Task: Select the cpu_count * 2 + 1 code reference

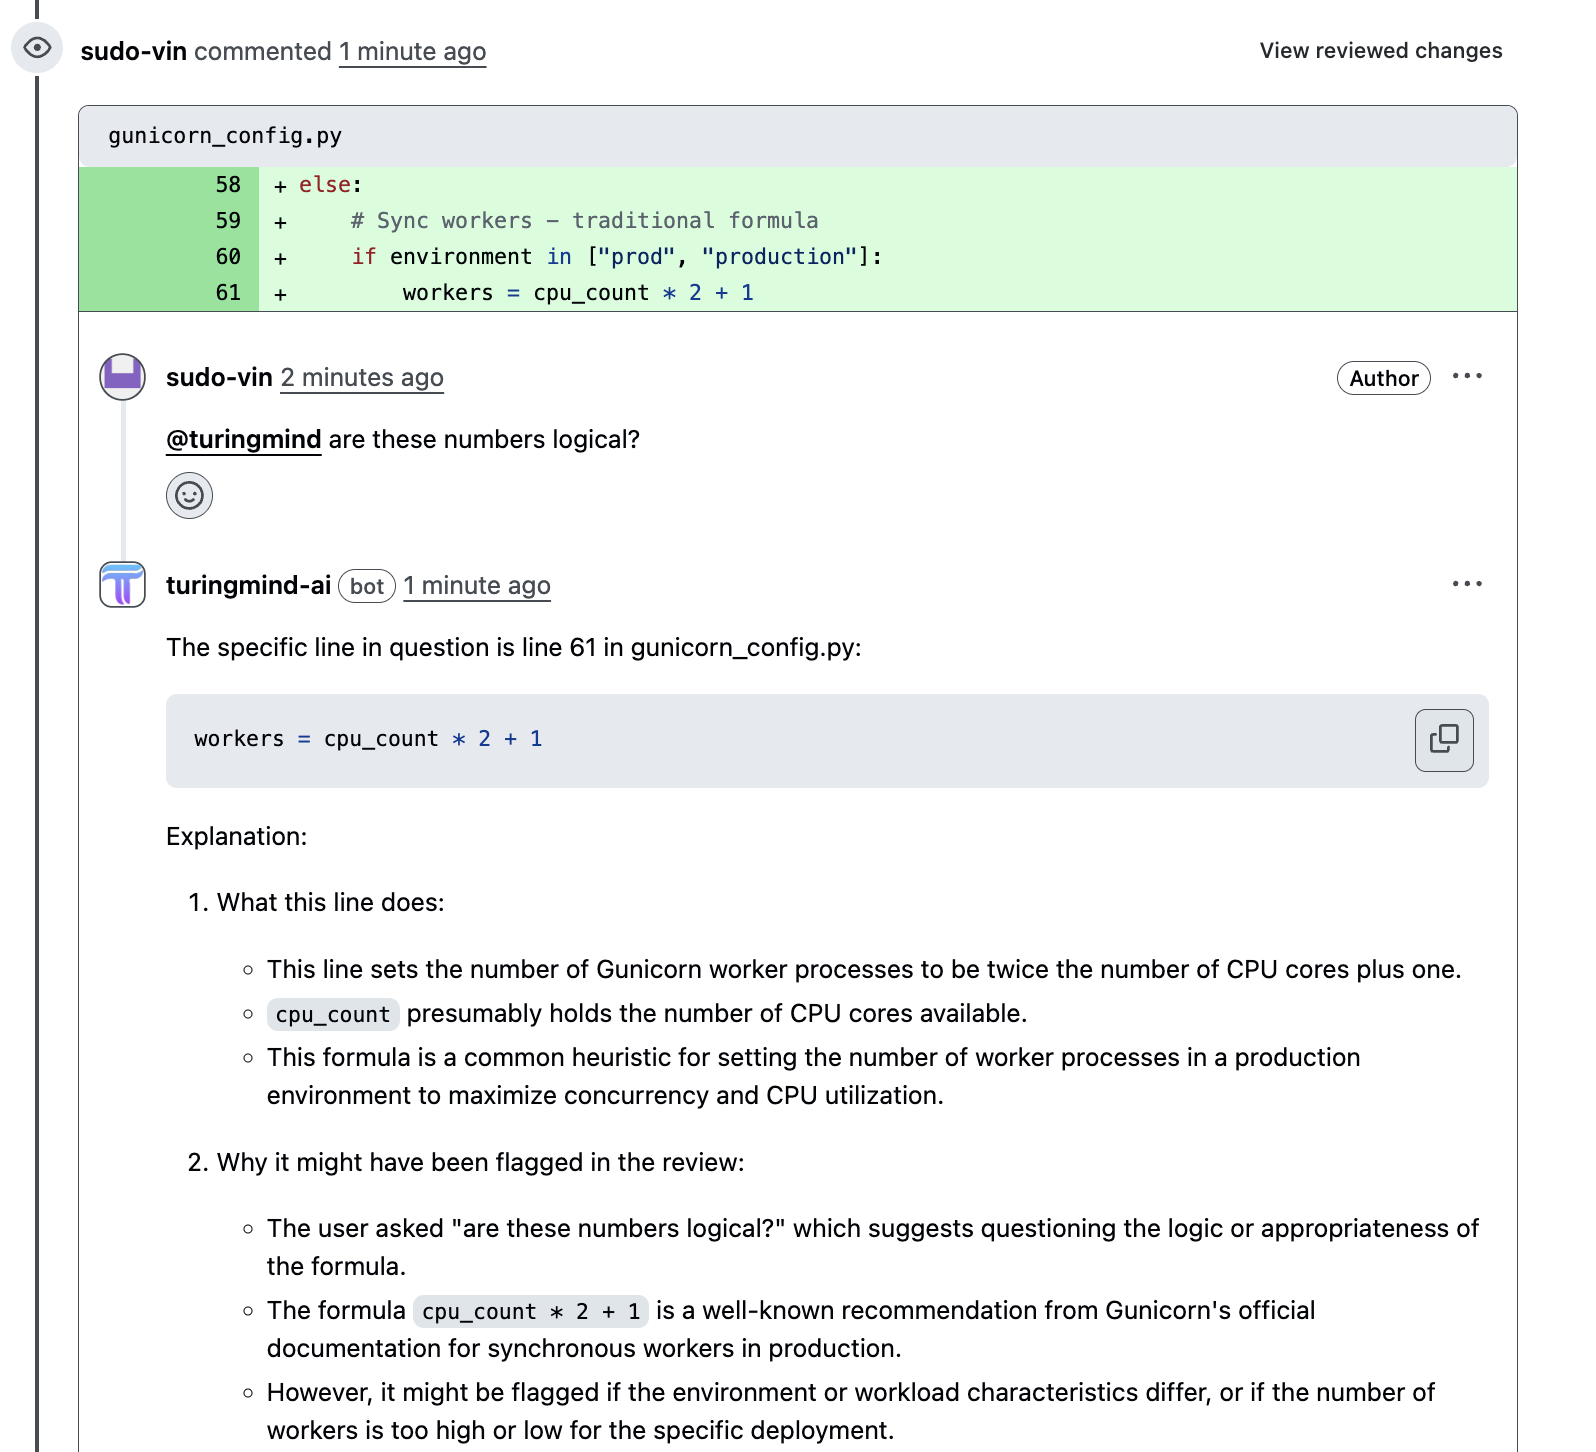Action: (x=529, y=1311)
